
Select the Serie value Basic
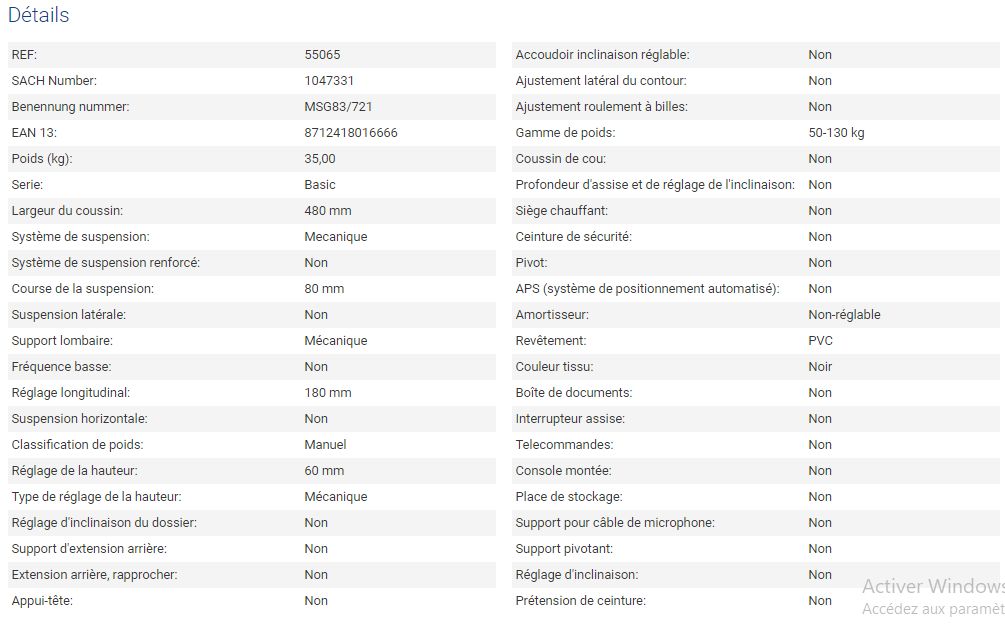coord(320,185)
